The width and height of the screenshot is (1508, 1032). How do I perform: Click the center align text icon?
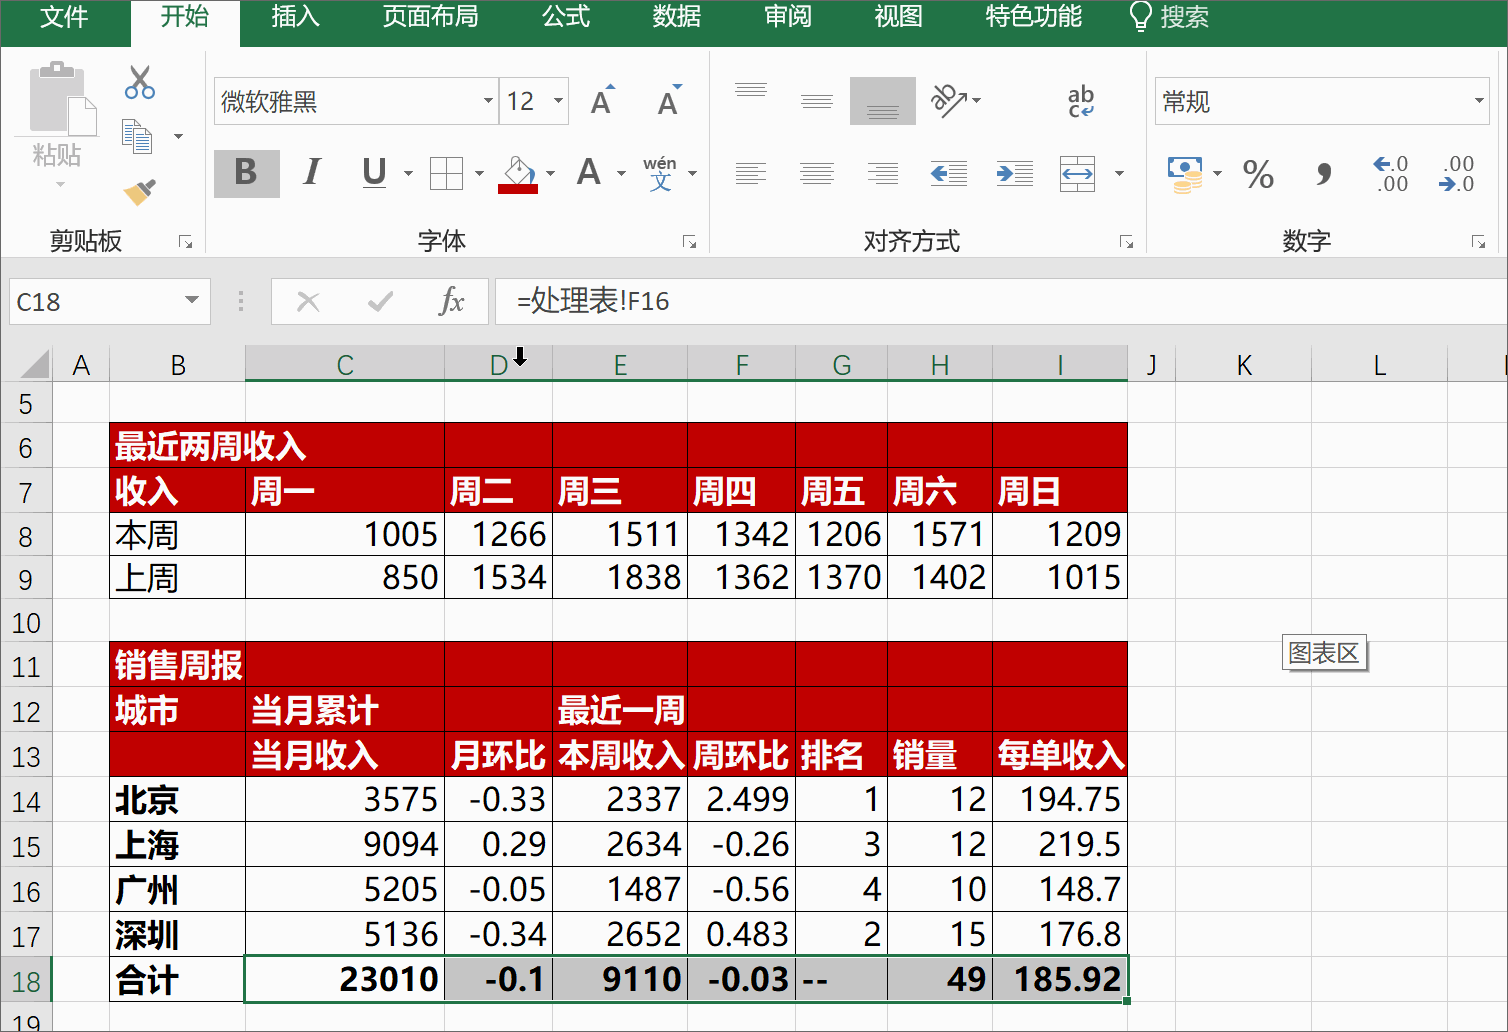point(817,173)
